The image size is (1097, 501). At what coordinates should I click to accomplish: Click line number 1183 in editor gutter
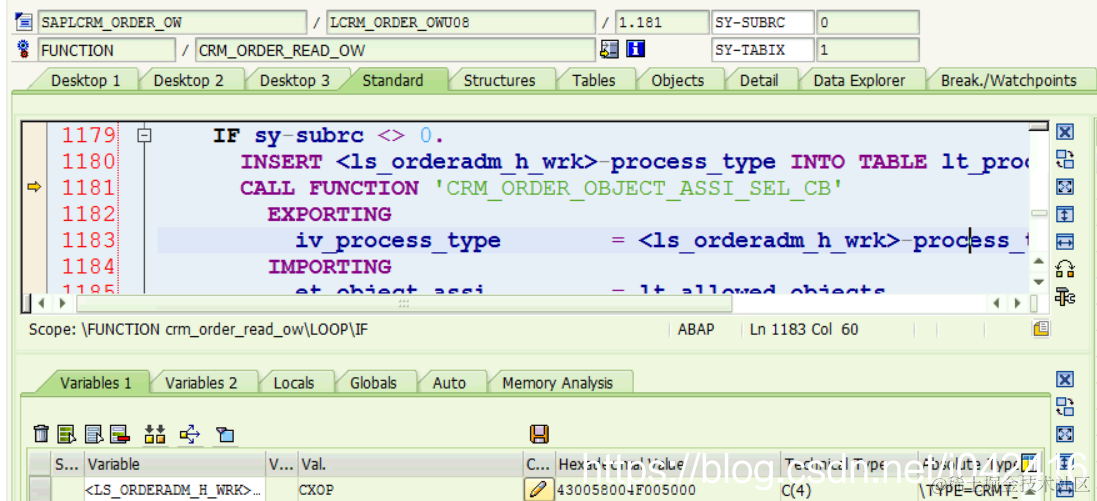click(x=88, y=240)
